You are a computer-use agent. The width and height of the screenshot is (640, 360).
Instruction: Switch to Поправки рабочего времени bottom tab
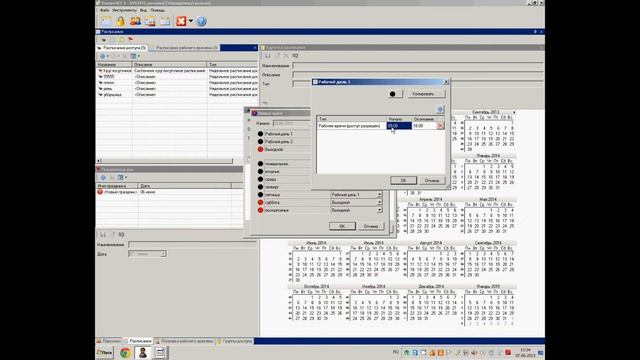coord(184,341)
